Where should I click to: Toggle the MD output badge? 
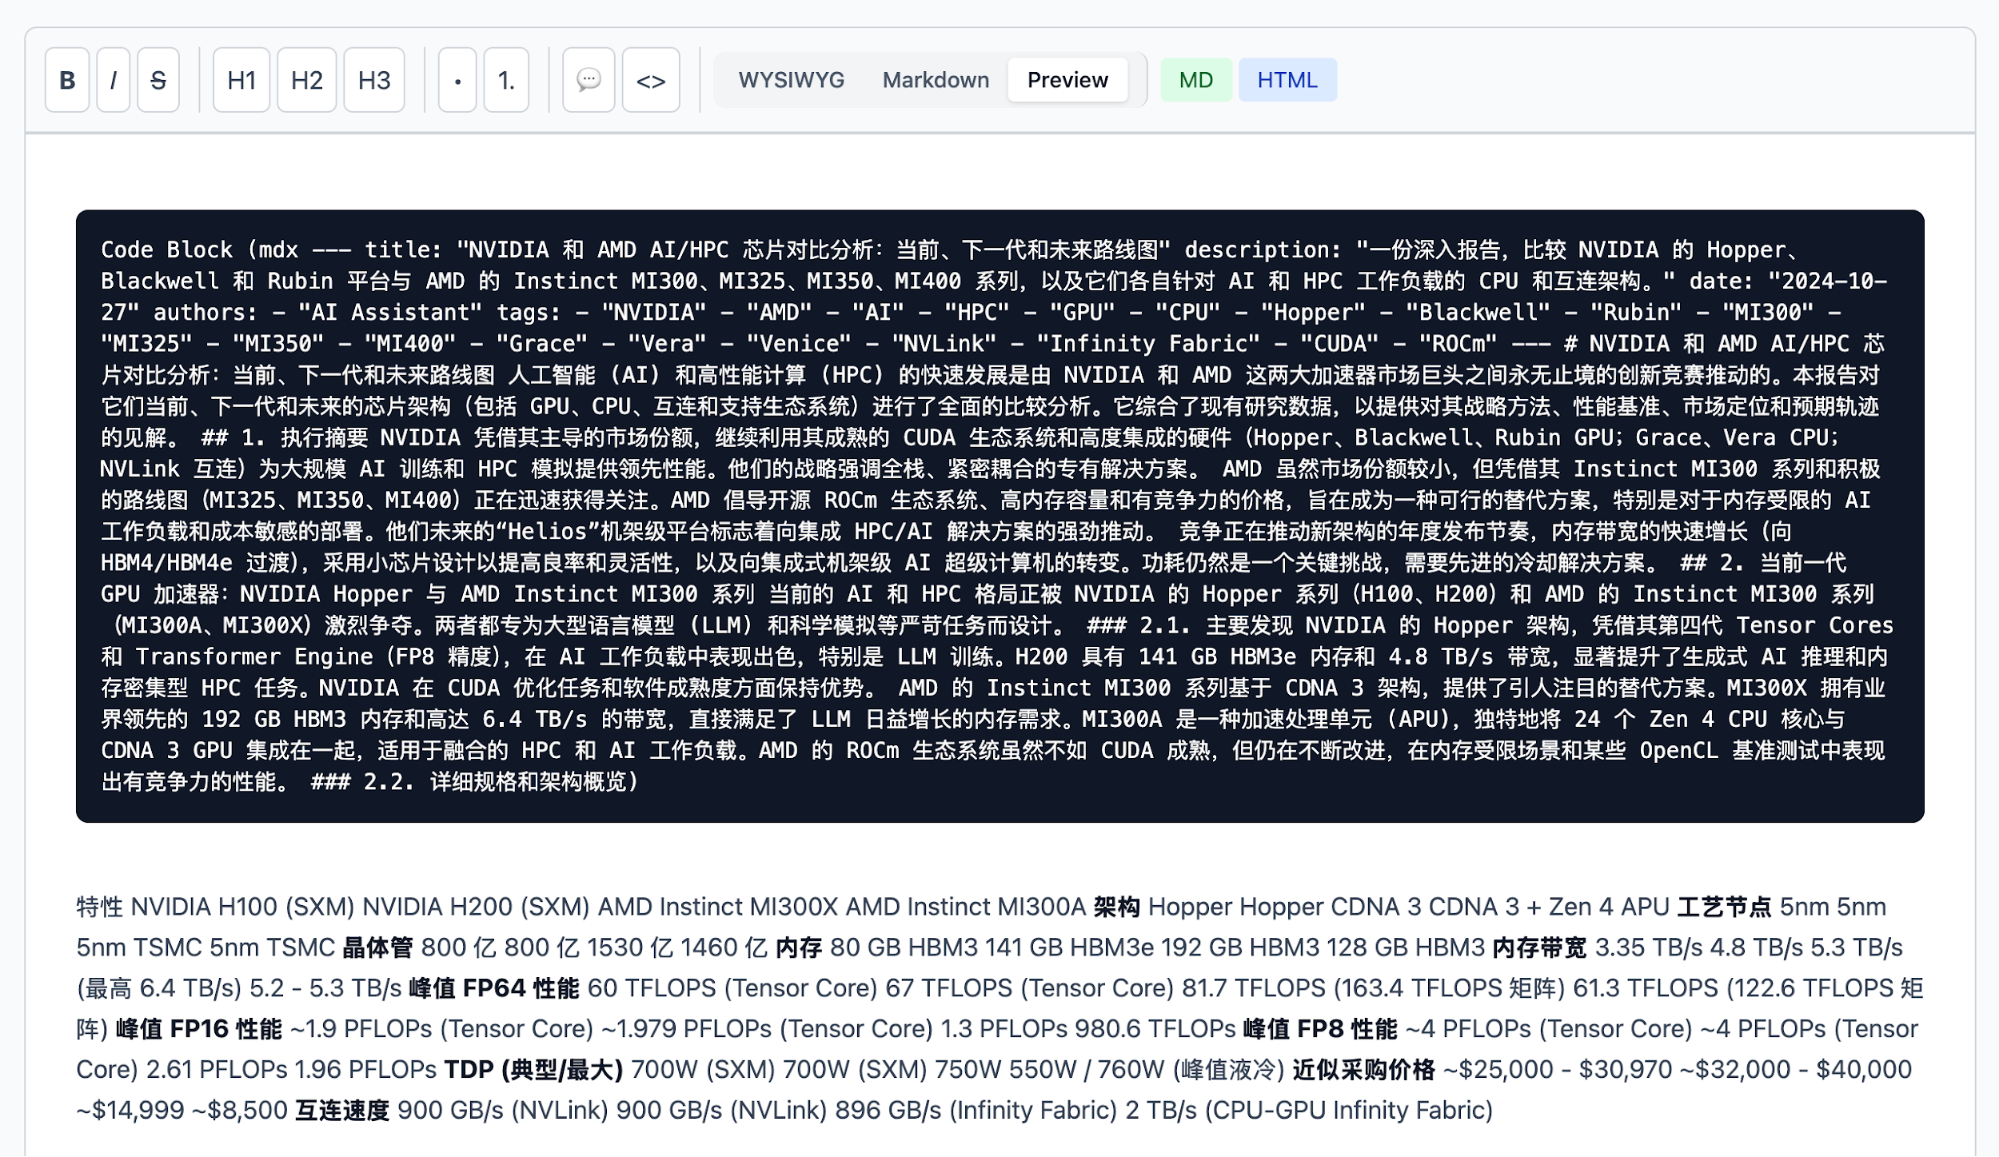click(x=1195, y=79)
